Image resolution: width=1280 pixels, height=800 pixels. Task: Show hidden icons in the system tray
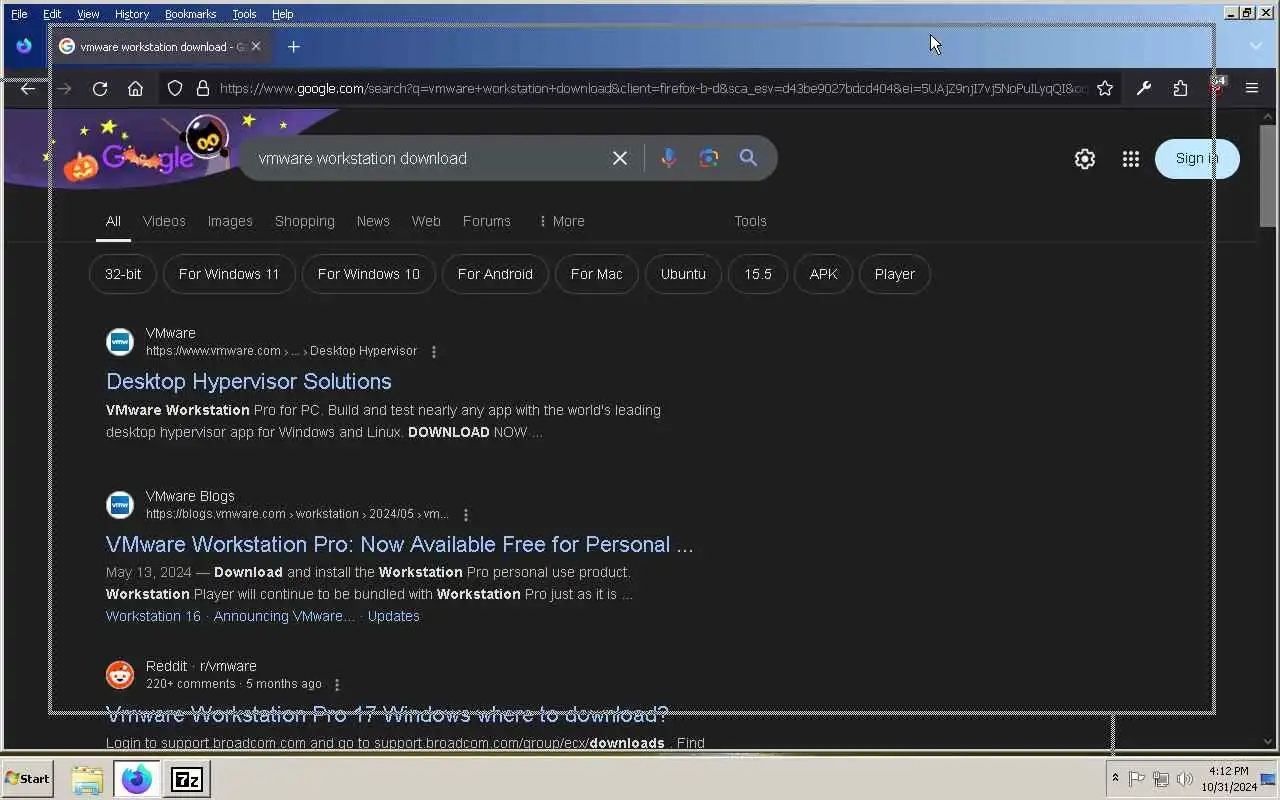coord(1115,778)
